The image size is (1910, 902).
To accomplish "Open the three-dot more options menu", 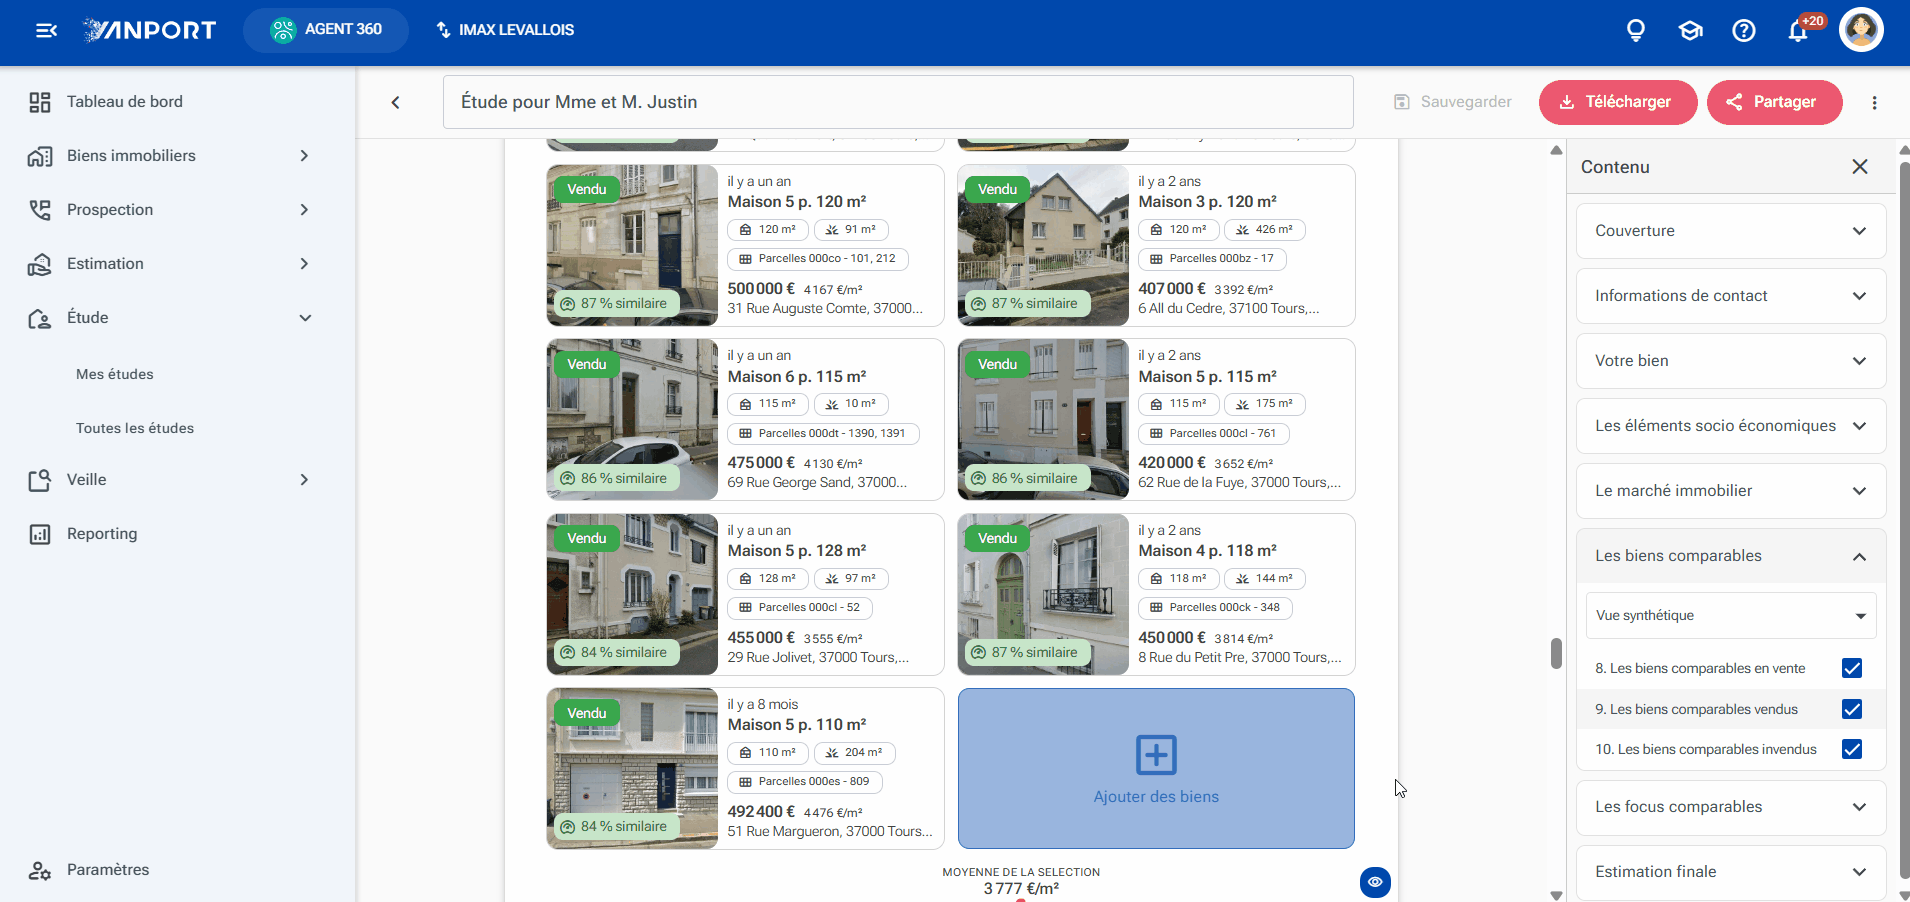I will [x=1874, y=102].
